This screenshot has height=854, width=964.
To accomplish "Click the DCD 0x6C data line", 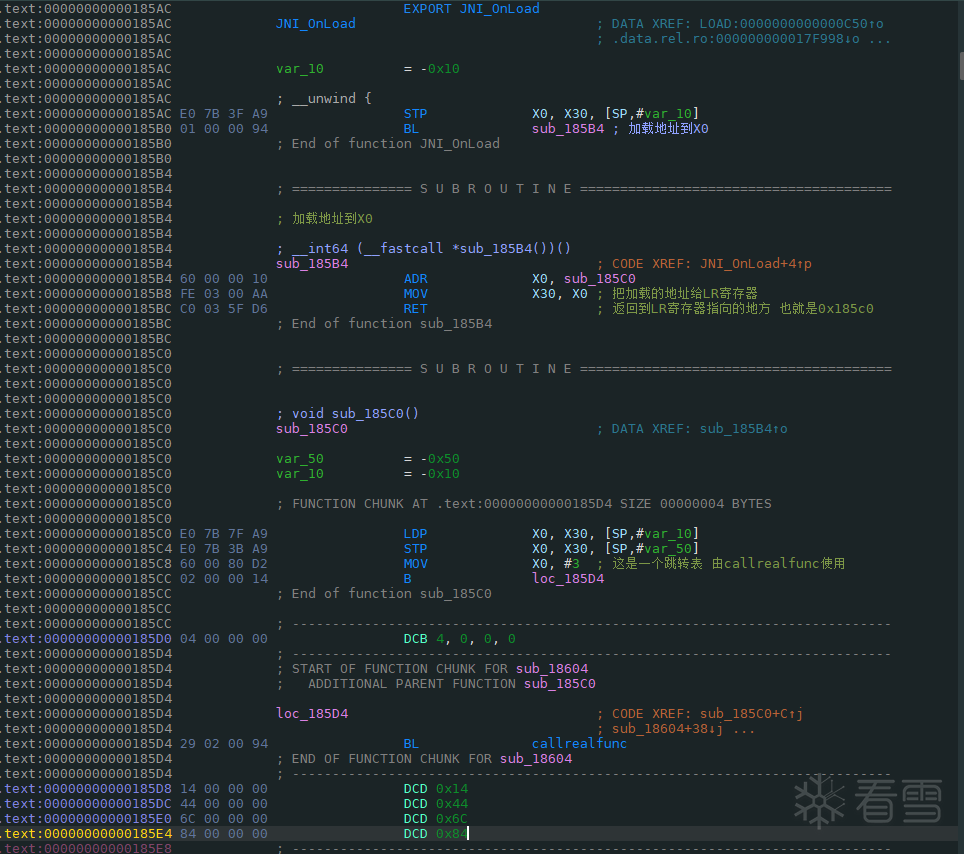I will coord(435,819).
